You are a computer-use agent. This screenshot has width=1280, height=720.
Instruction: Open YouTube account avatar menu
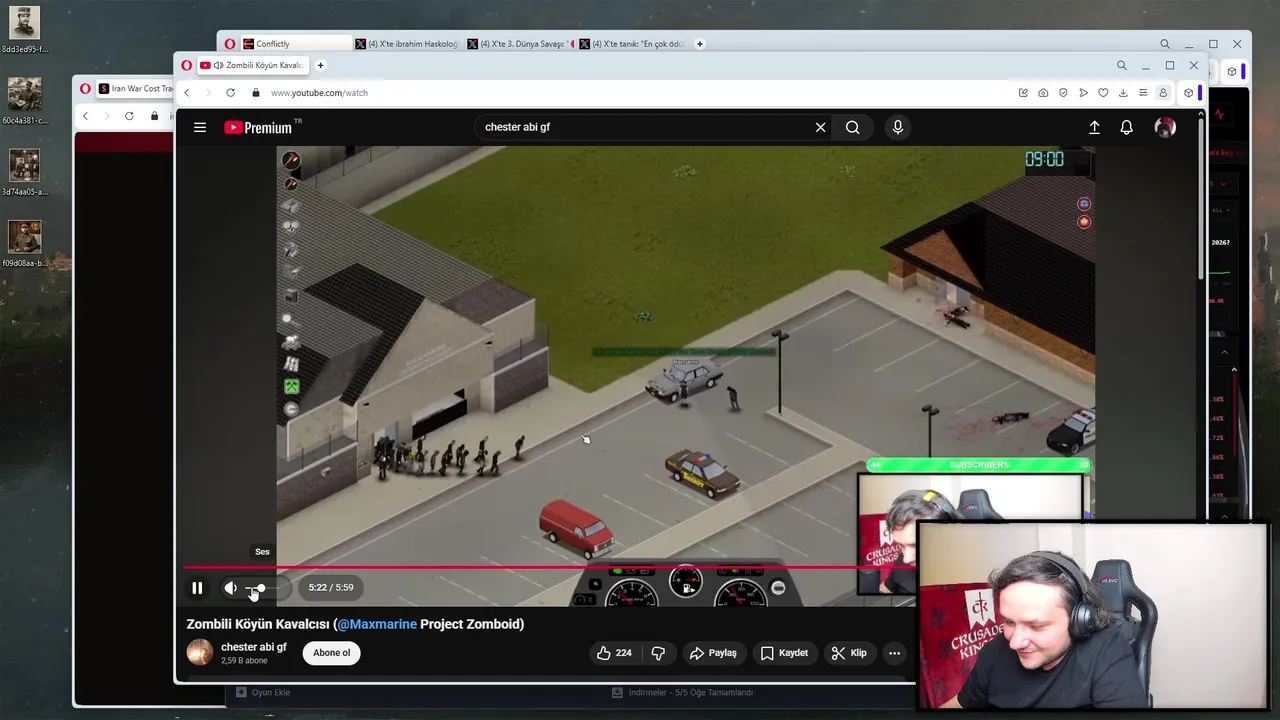pos(1165,127)
